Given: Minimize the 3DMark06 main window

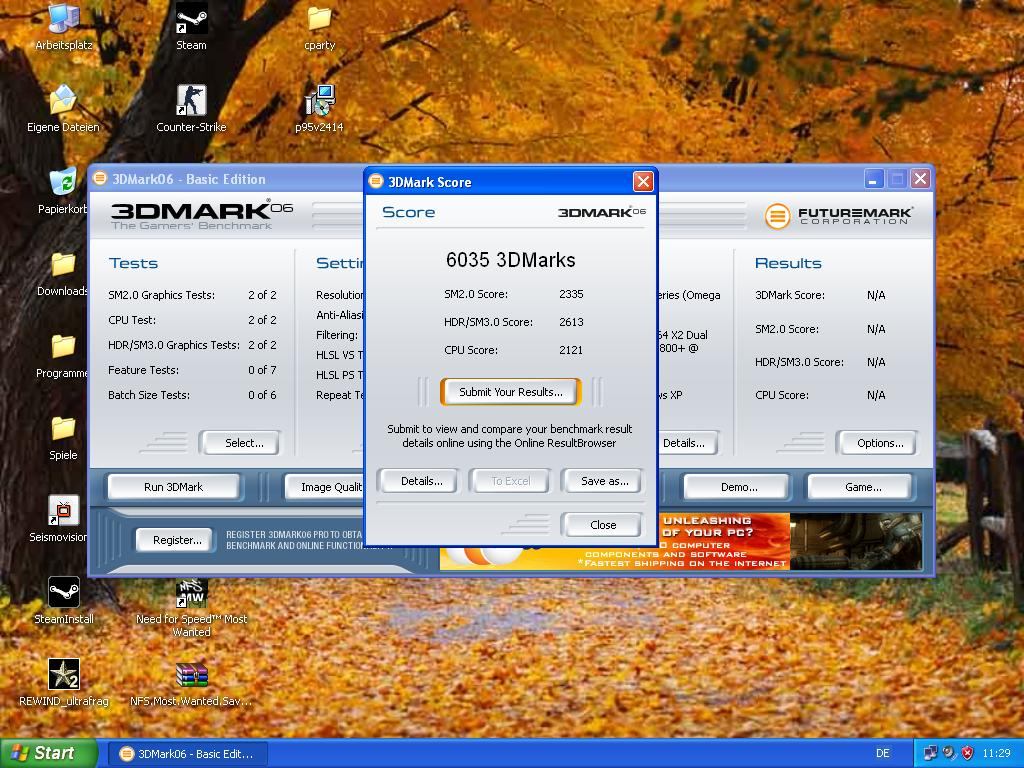Looking at the screenshot, I should tap(874, 178).
